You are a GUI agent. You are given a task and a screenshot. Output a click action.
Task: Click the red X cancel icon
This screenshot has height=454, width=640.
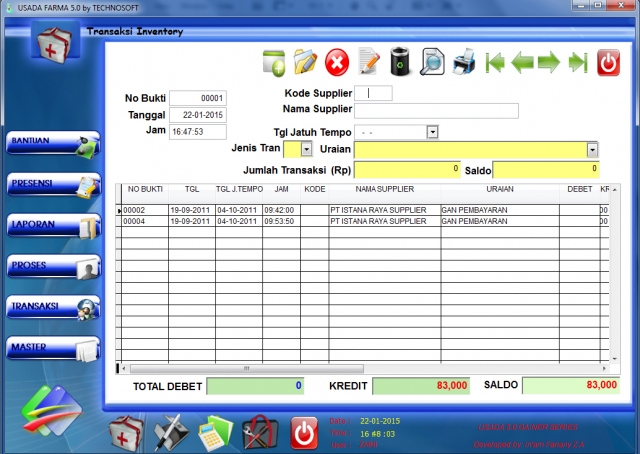(x=337, y=63)
